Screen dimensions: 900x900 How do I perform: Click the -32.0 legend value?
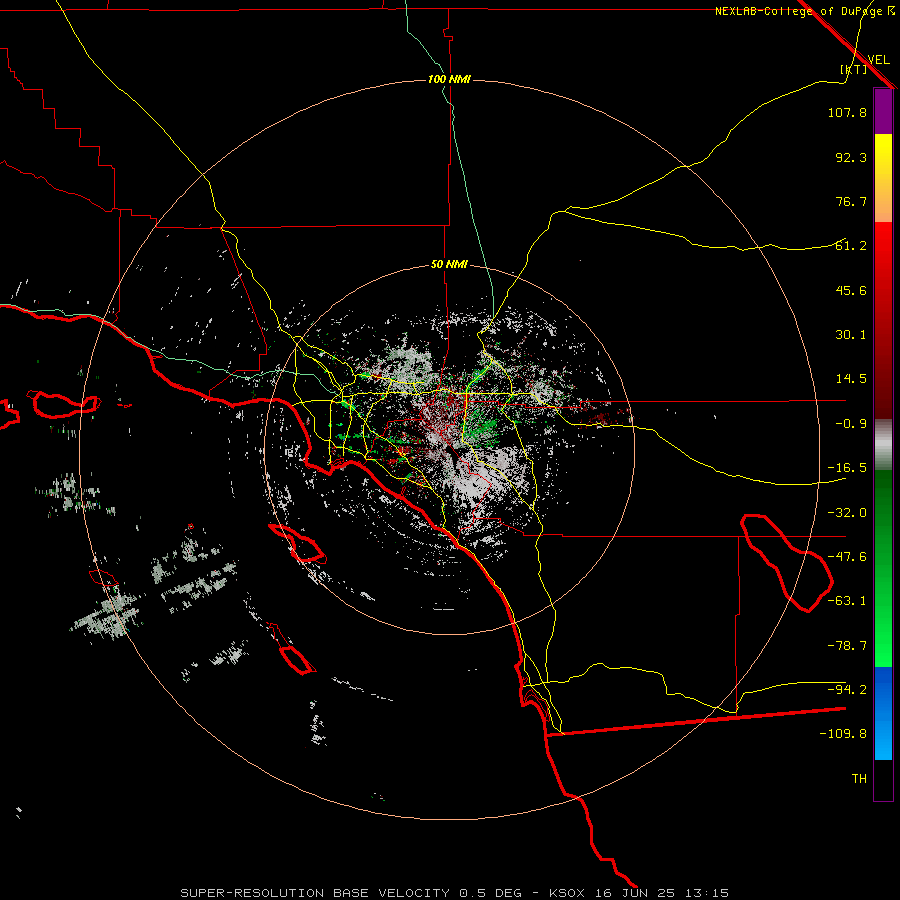click(847, 513)
